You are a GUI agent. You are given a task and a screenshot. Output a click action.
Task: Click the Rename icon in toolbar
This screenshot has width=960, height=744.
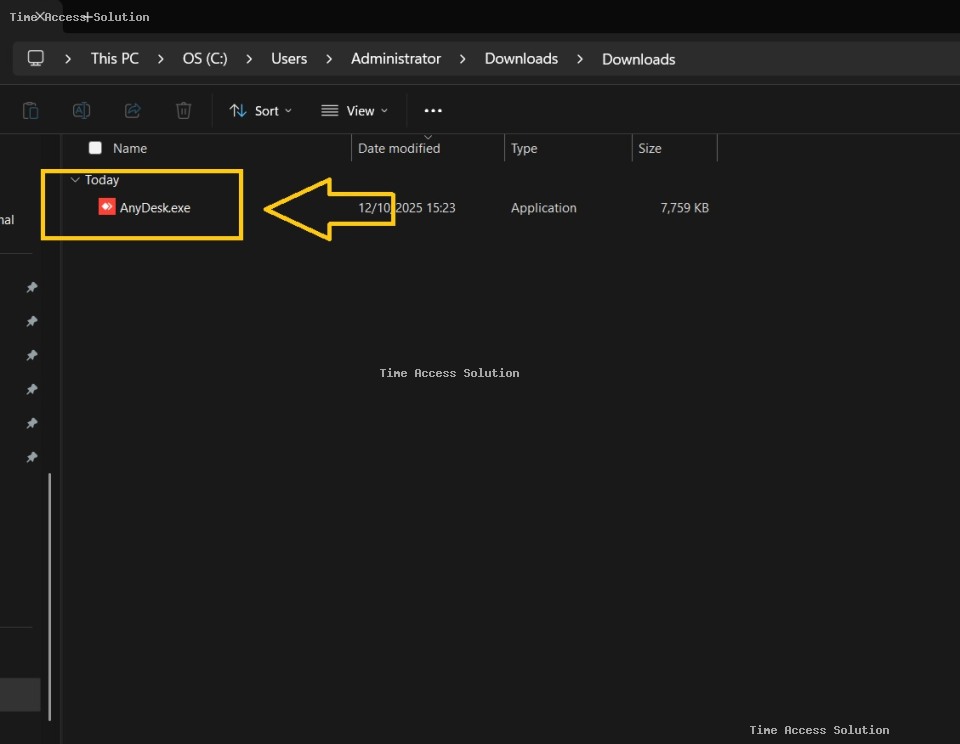click(82, 111)
